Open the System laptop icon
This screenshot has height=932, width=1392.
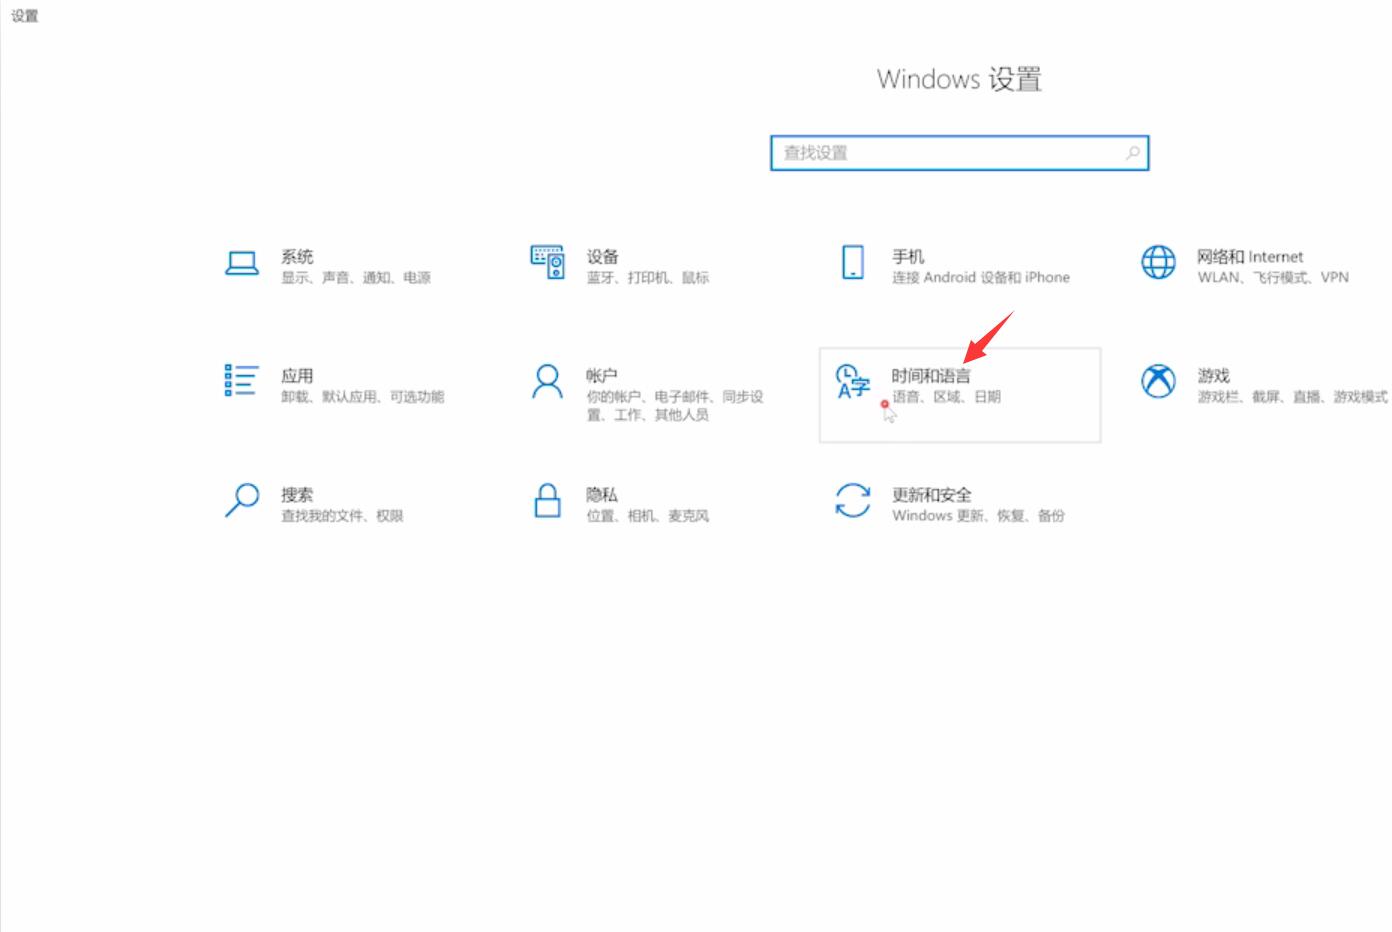click(242, 264)
